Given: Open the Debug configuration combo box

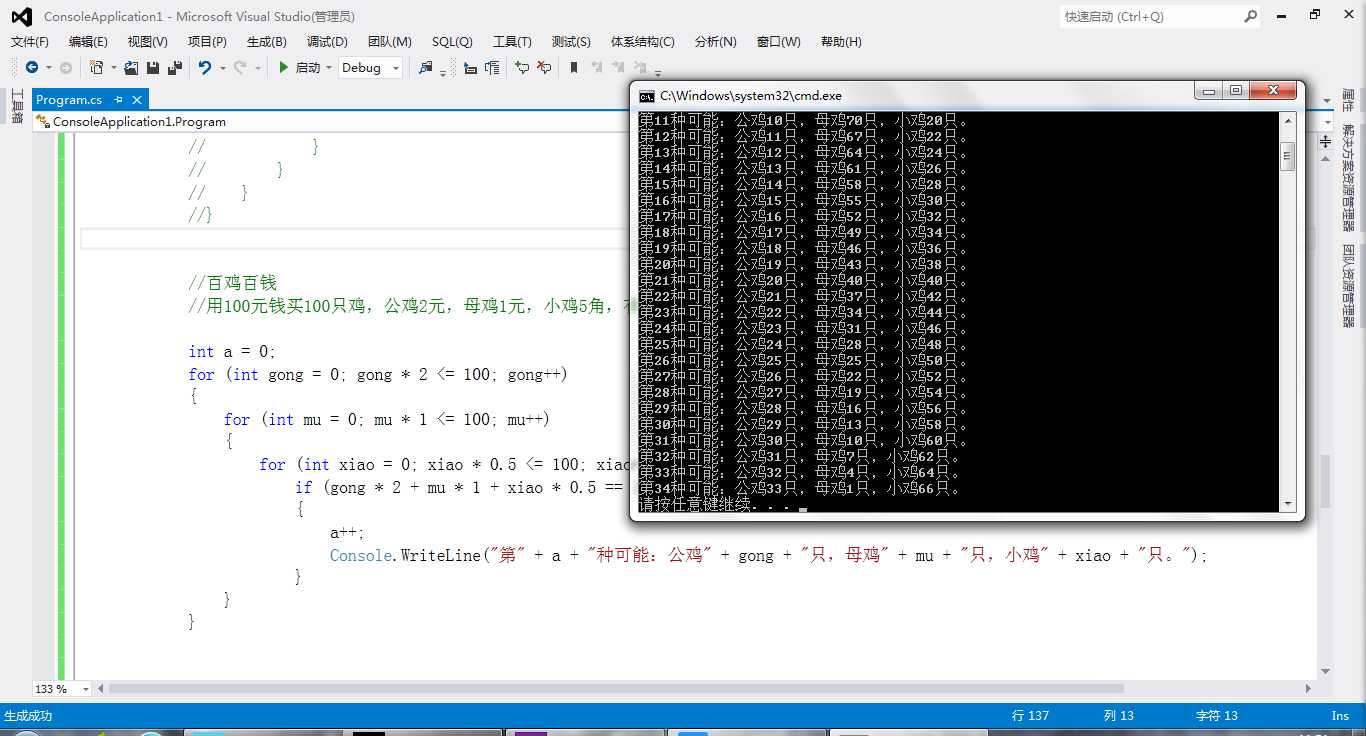Looking at the screenshot, I should pos(370,68).
